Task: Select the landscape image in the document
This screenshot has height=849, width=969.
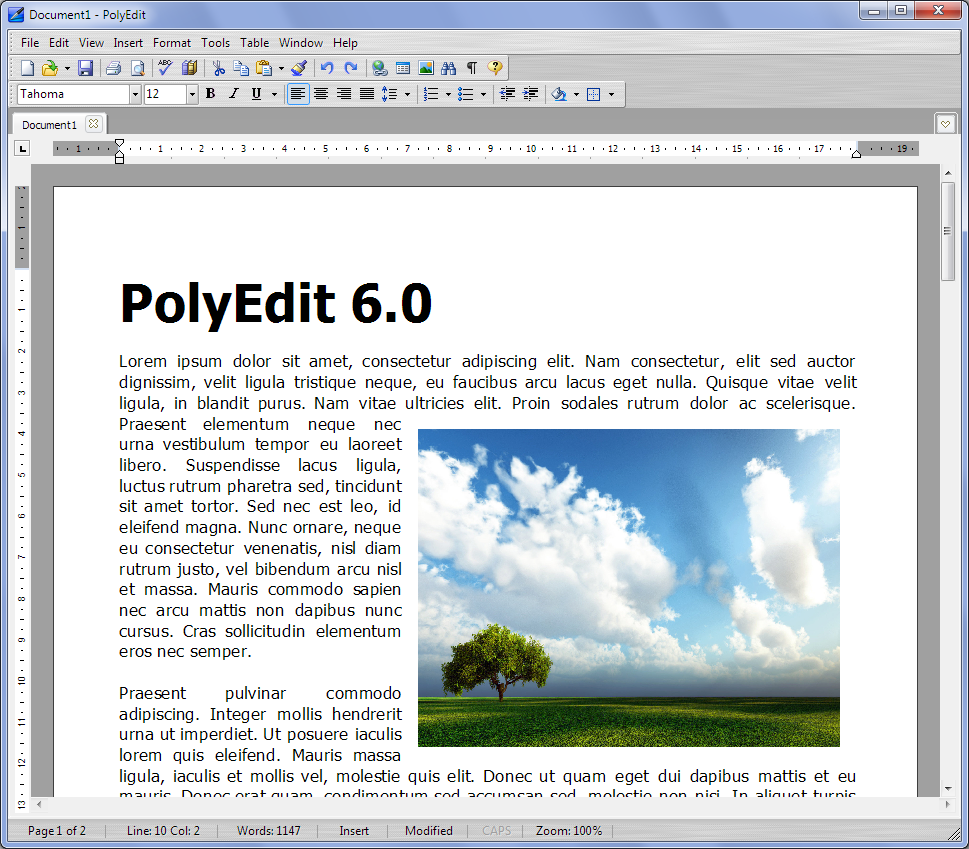Action: pyautogui.click(x=628, y=588)
